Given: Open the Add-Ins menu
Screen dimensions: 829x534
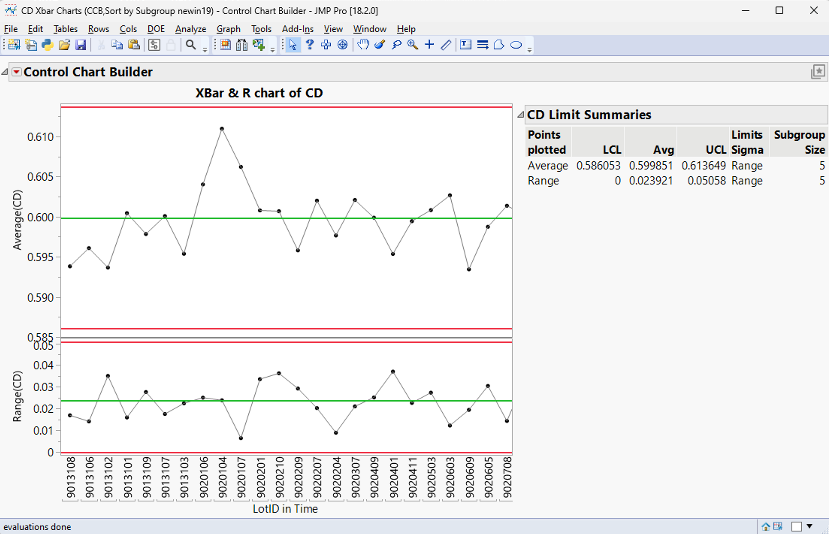Looking at the screenshot, I should [x=298, y=29].
